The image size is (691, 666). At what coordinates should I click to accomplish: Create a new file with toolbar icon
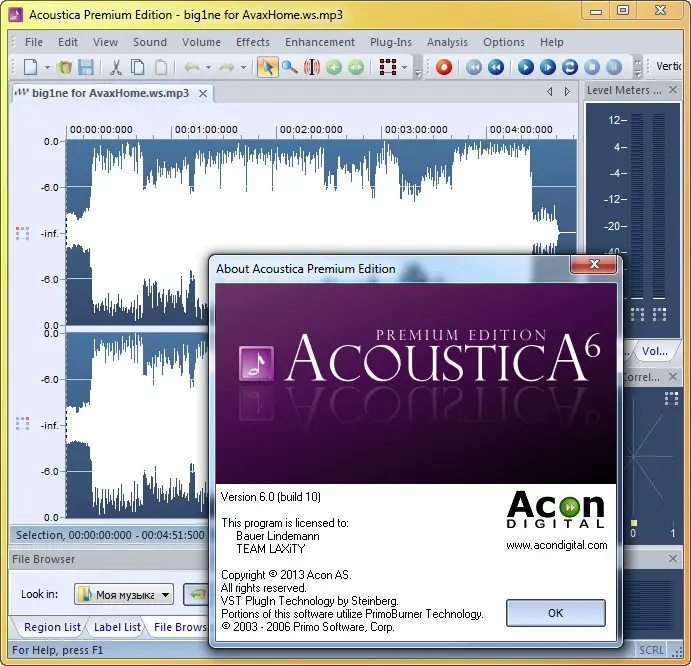(30, 67)
